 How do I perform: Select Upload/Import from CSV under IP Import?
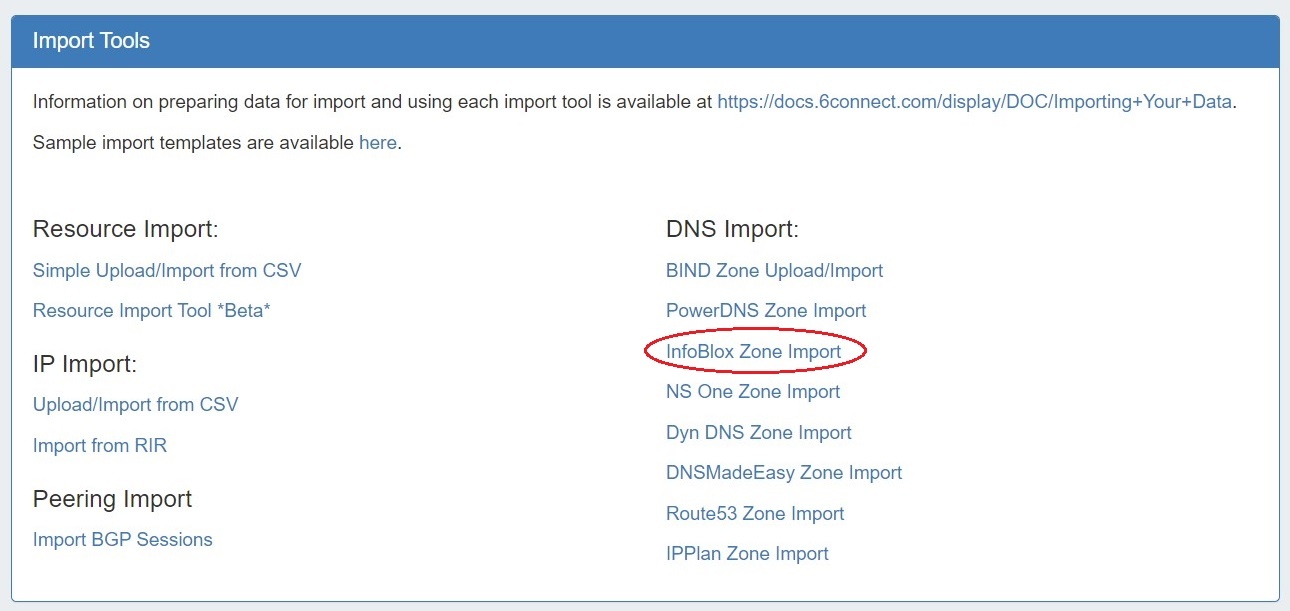click(136, 404)
